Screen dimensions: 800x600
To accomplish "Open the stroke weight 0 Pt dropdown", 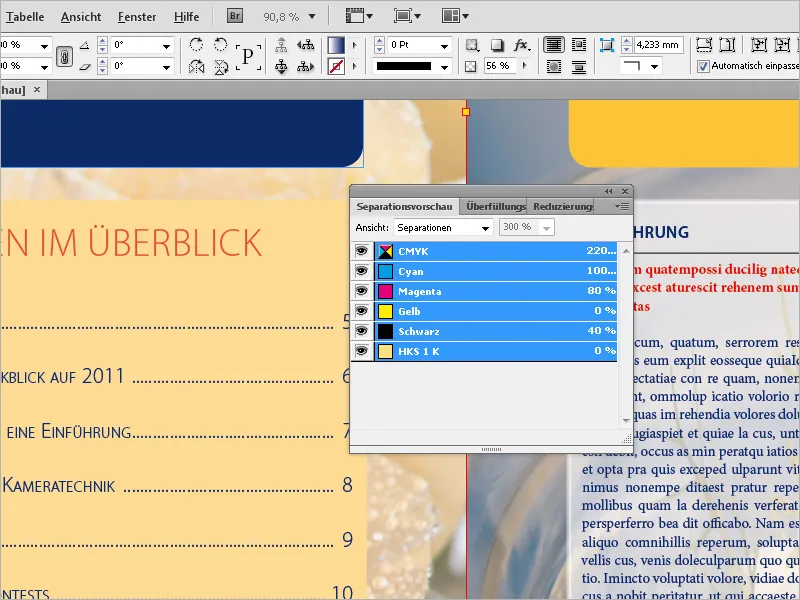I will click(444, 46).
